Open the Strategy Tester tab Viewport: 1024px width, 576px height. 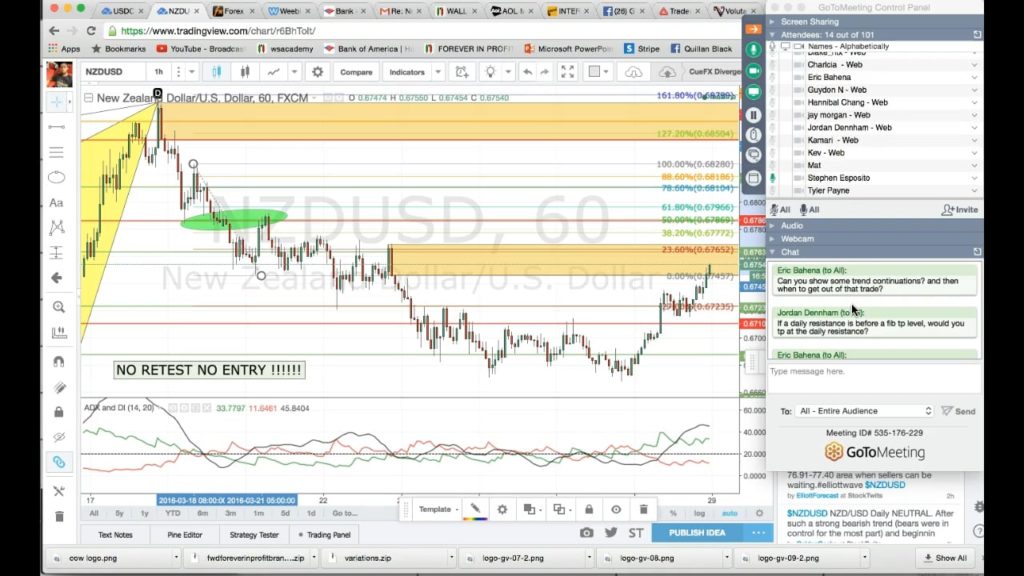[x=254, y=534]
